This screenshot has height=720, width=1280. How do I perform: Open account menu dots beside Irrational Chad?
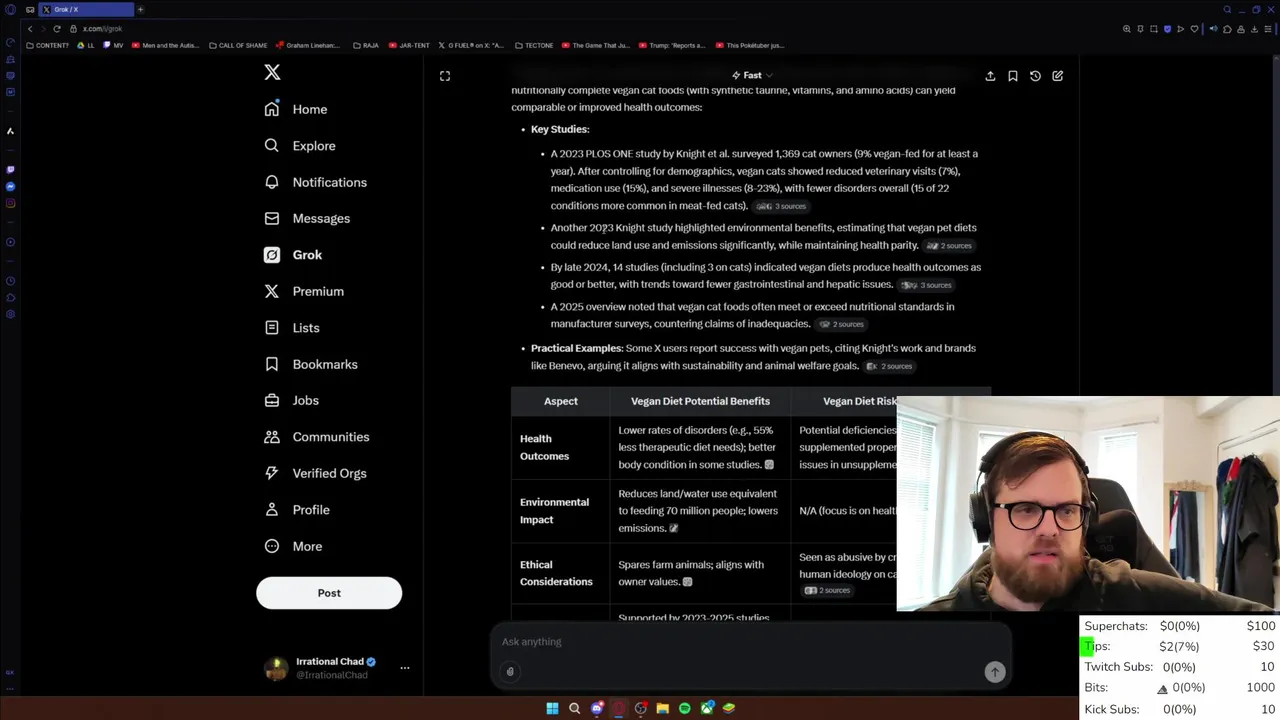(405, 667)
